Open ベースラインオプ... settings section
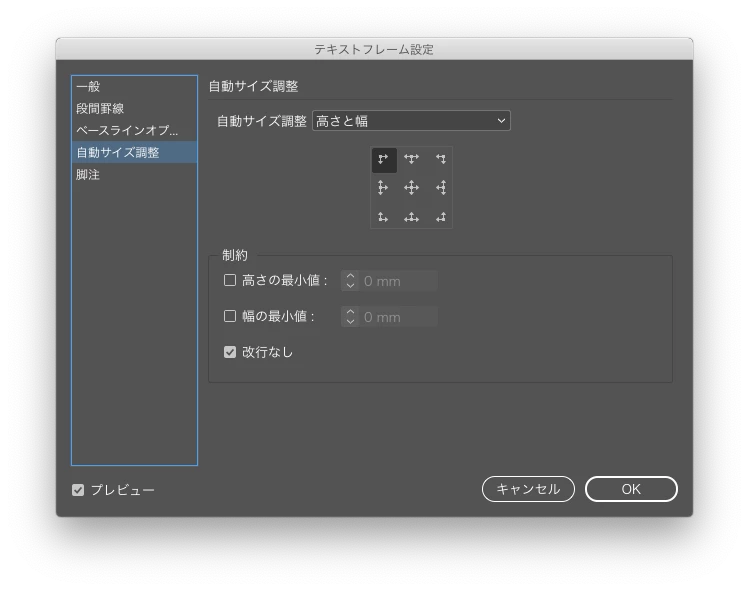Viewport: 749px width, 591px height. pyautogui.click(x=134, y=130)
